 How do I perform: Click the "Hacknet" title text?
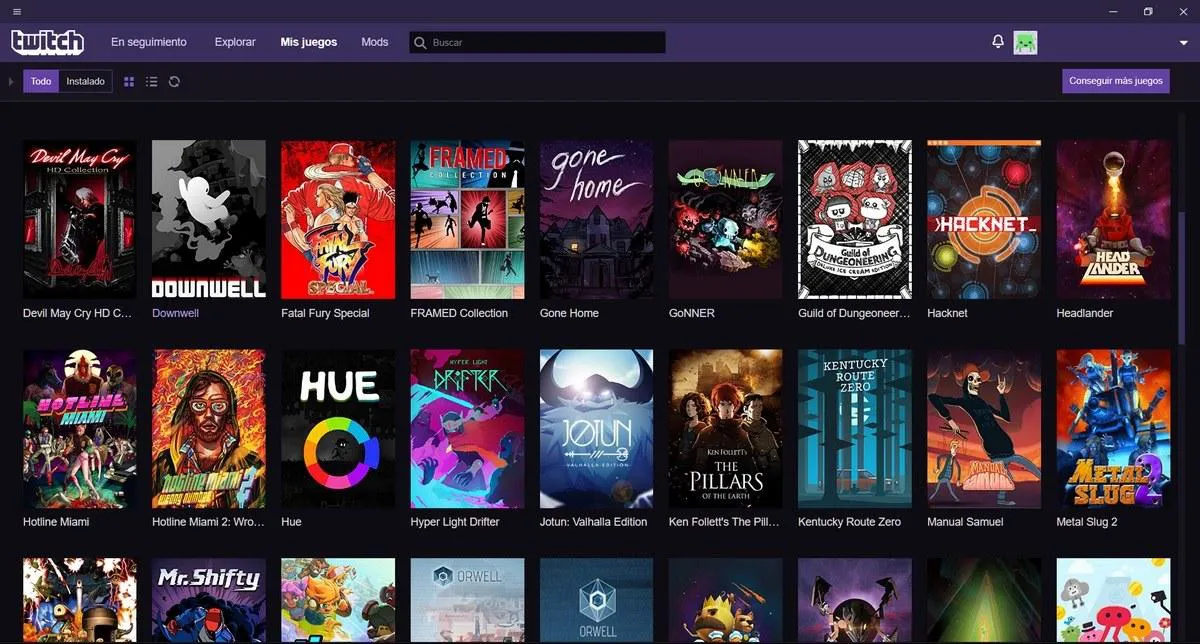[x=947, y=313]
